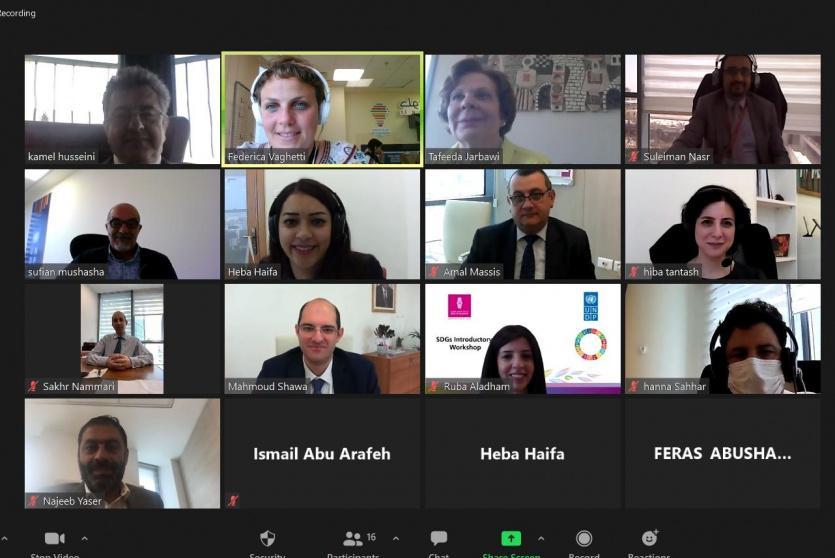The height and width of the screenshot is (558, 835).
Task: Open the Reactions smiley icon
Action: click(650, 538)
